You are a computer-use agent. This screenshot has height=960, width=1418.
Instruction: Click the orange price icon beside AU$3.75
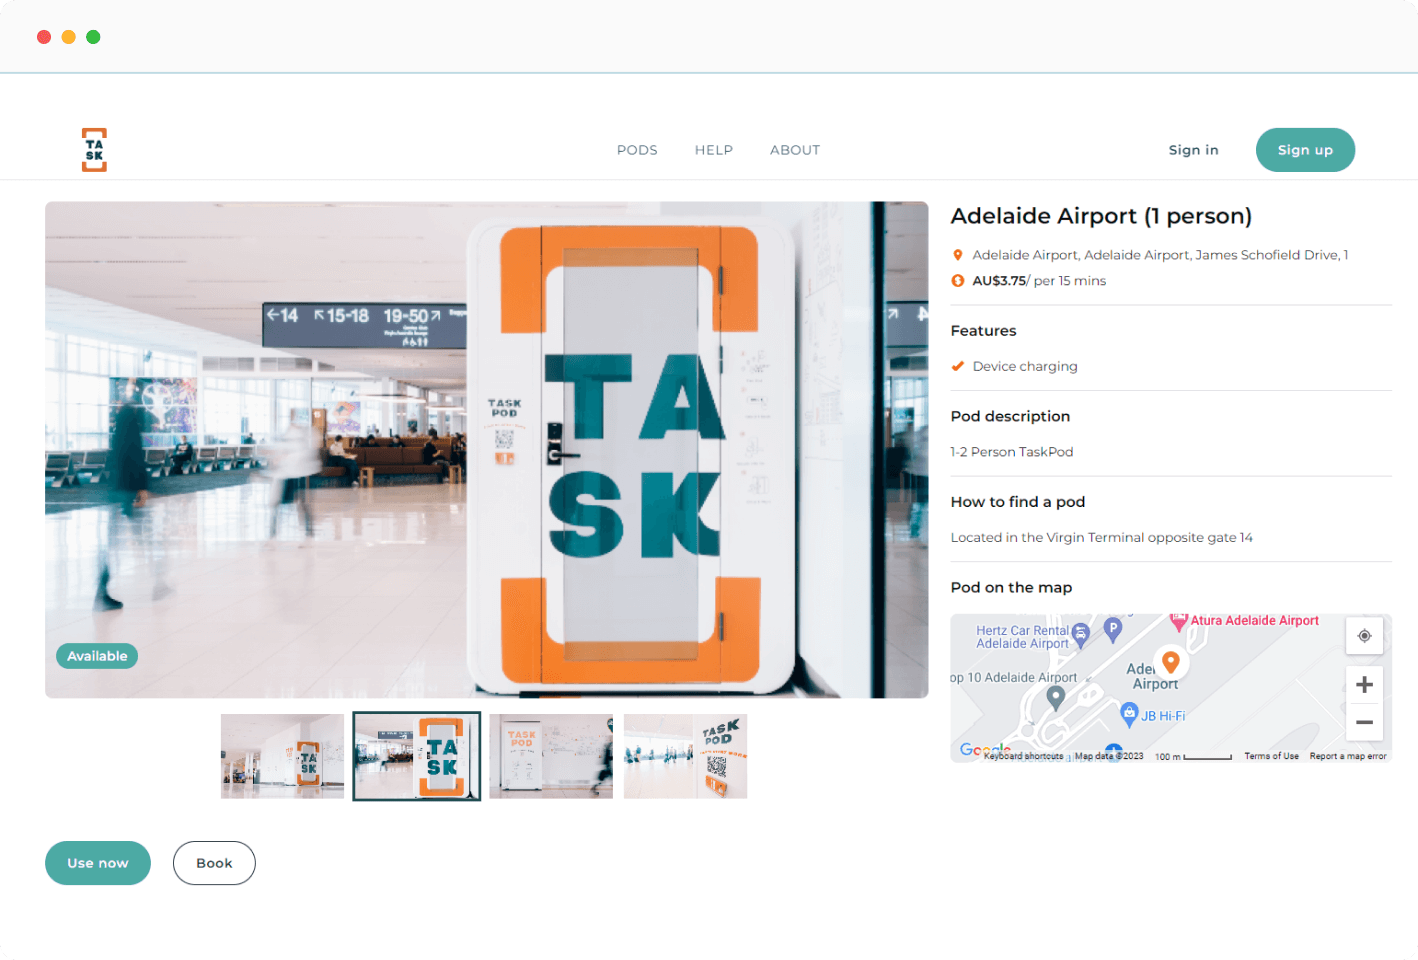(x=958, y=281)
